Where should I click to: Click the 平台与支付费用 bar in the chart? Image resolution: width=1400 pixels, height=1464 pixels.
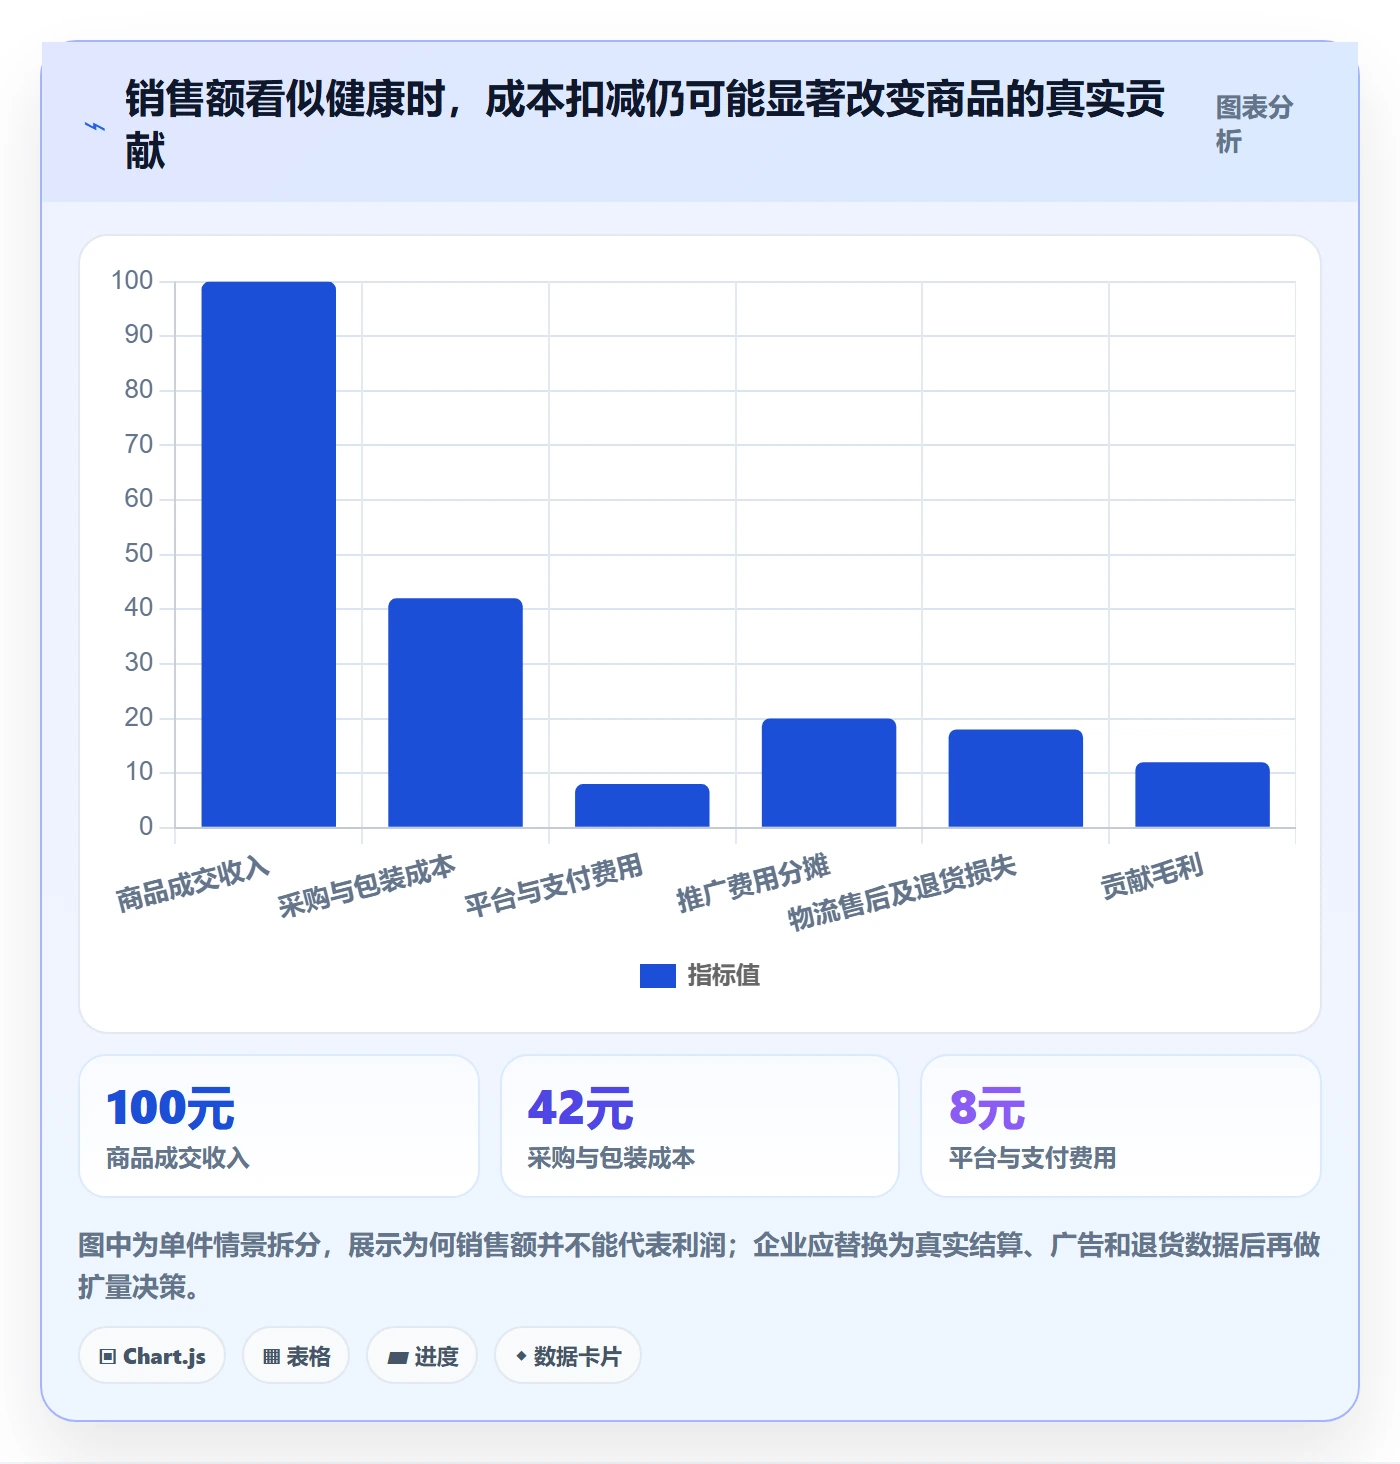tap(642, 805)
